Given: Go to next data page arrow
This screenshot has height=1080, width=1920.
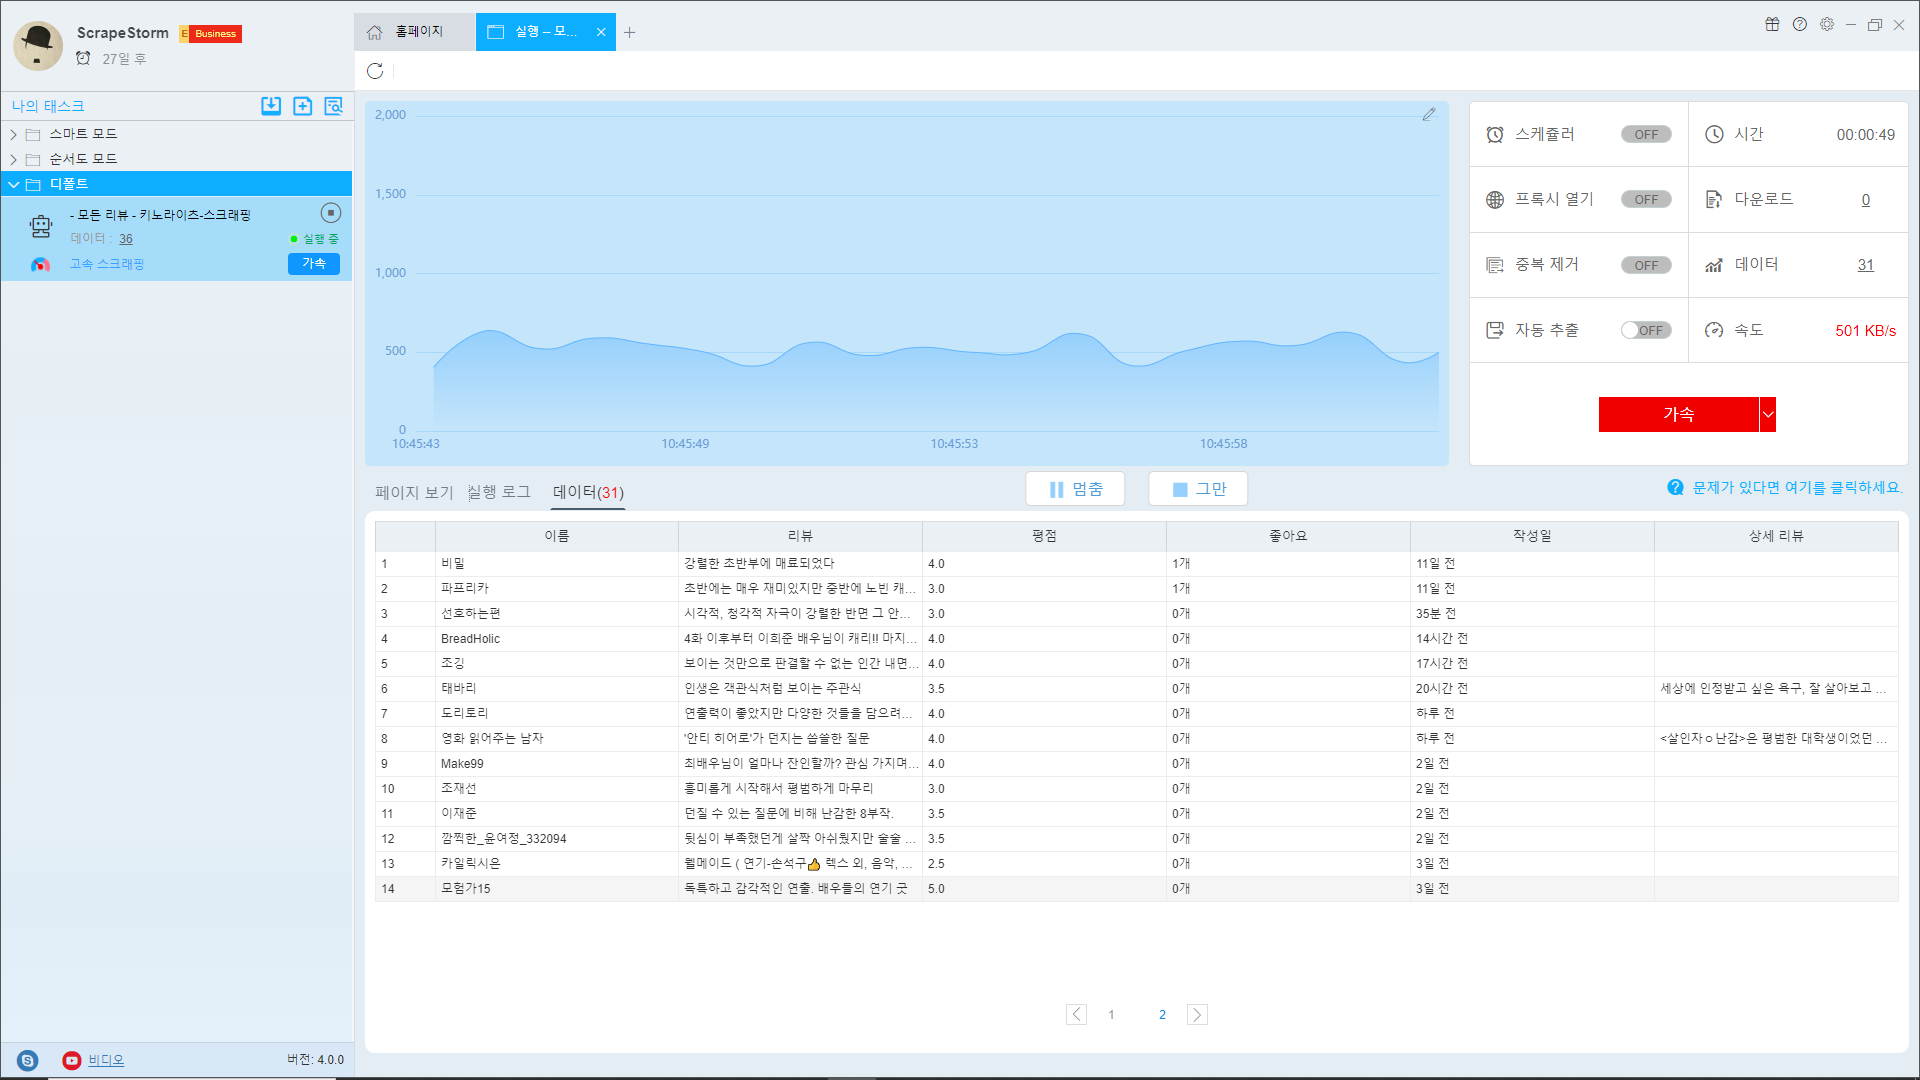Looking at the screenshot, I should click(1197, 1015).
